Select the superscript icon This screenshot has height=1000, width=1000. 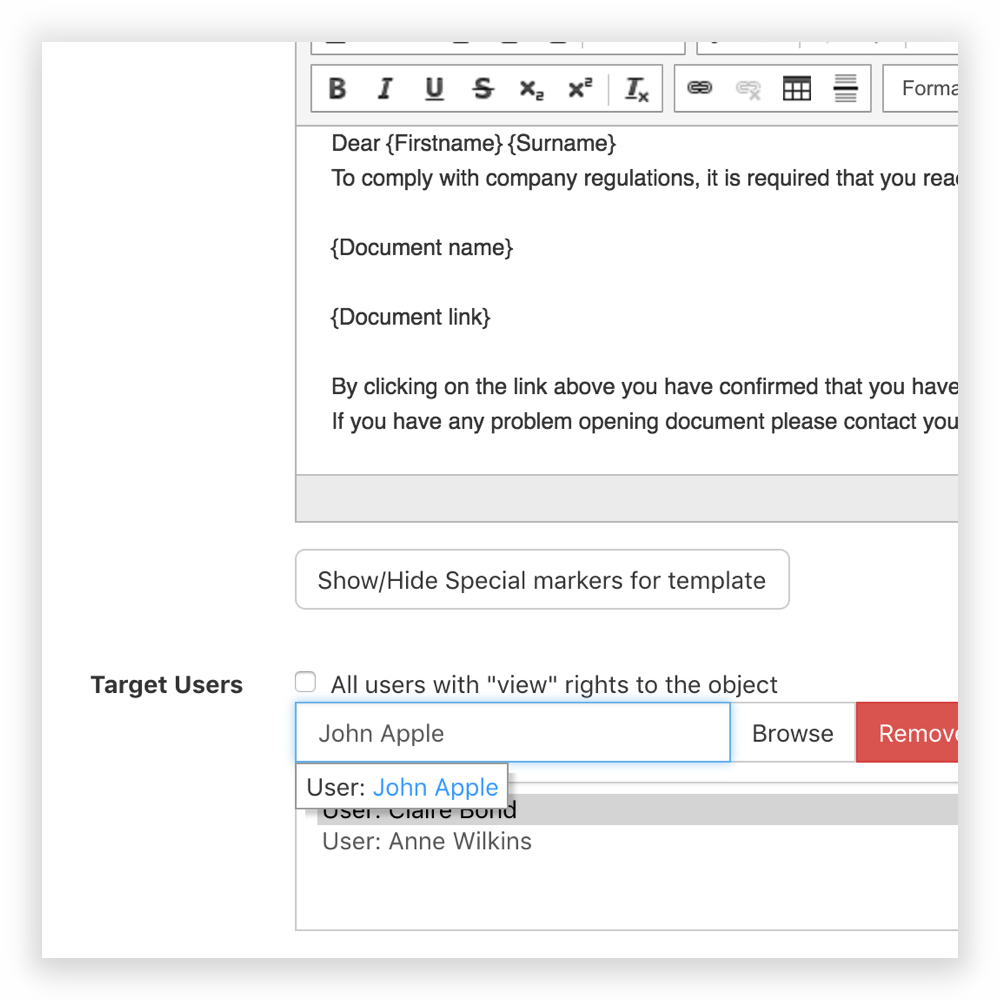[x=578, y=89]
